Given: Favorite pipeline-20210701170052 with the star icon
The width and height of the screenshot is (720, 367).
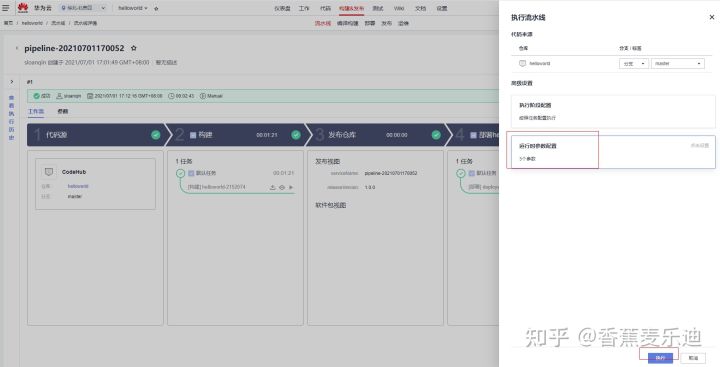Looking at the screenshot, I should (134, 48).
